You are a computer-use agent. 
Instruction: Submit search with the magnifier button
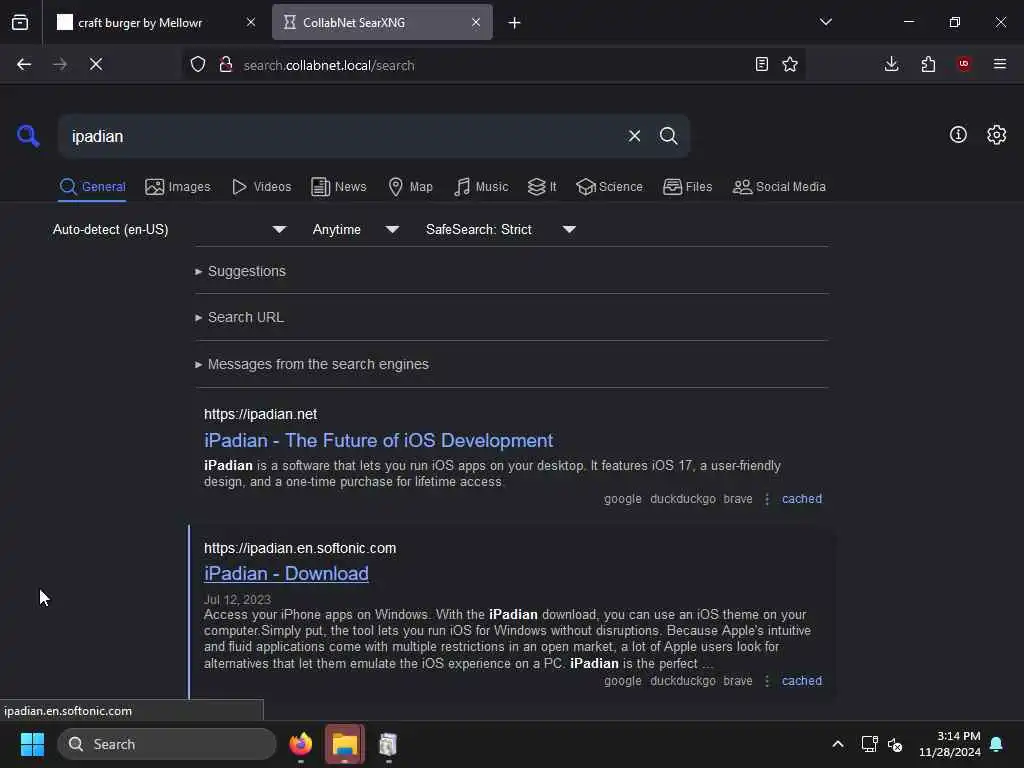coord(668,136)
